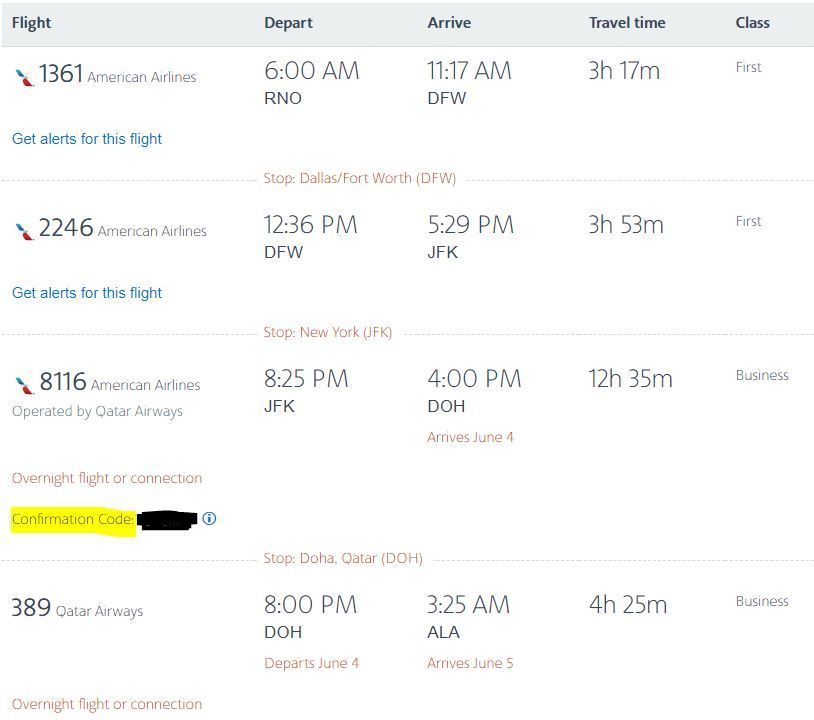Screen dimensions: 814x720
Task: Click the highlighted Confirmation Code label
Action: pos(73,520)
